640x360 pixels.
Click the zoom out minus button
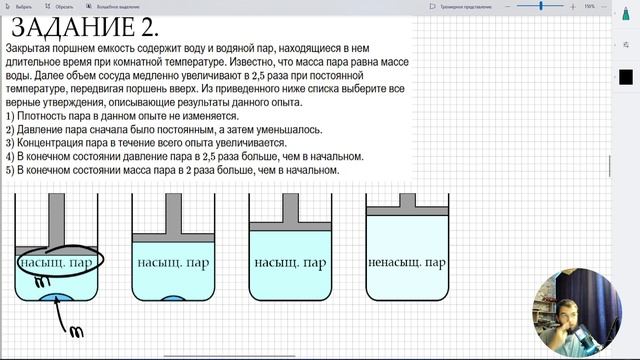[508, 7]
